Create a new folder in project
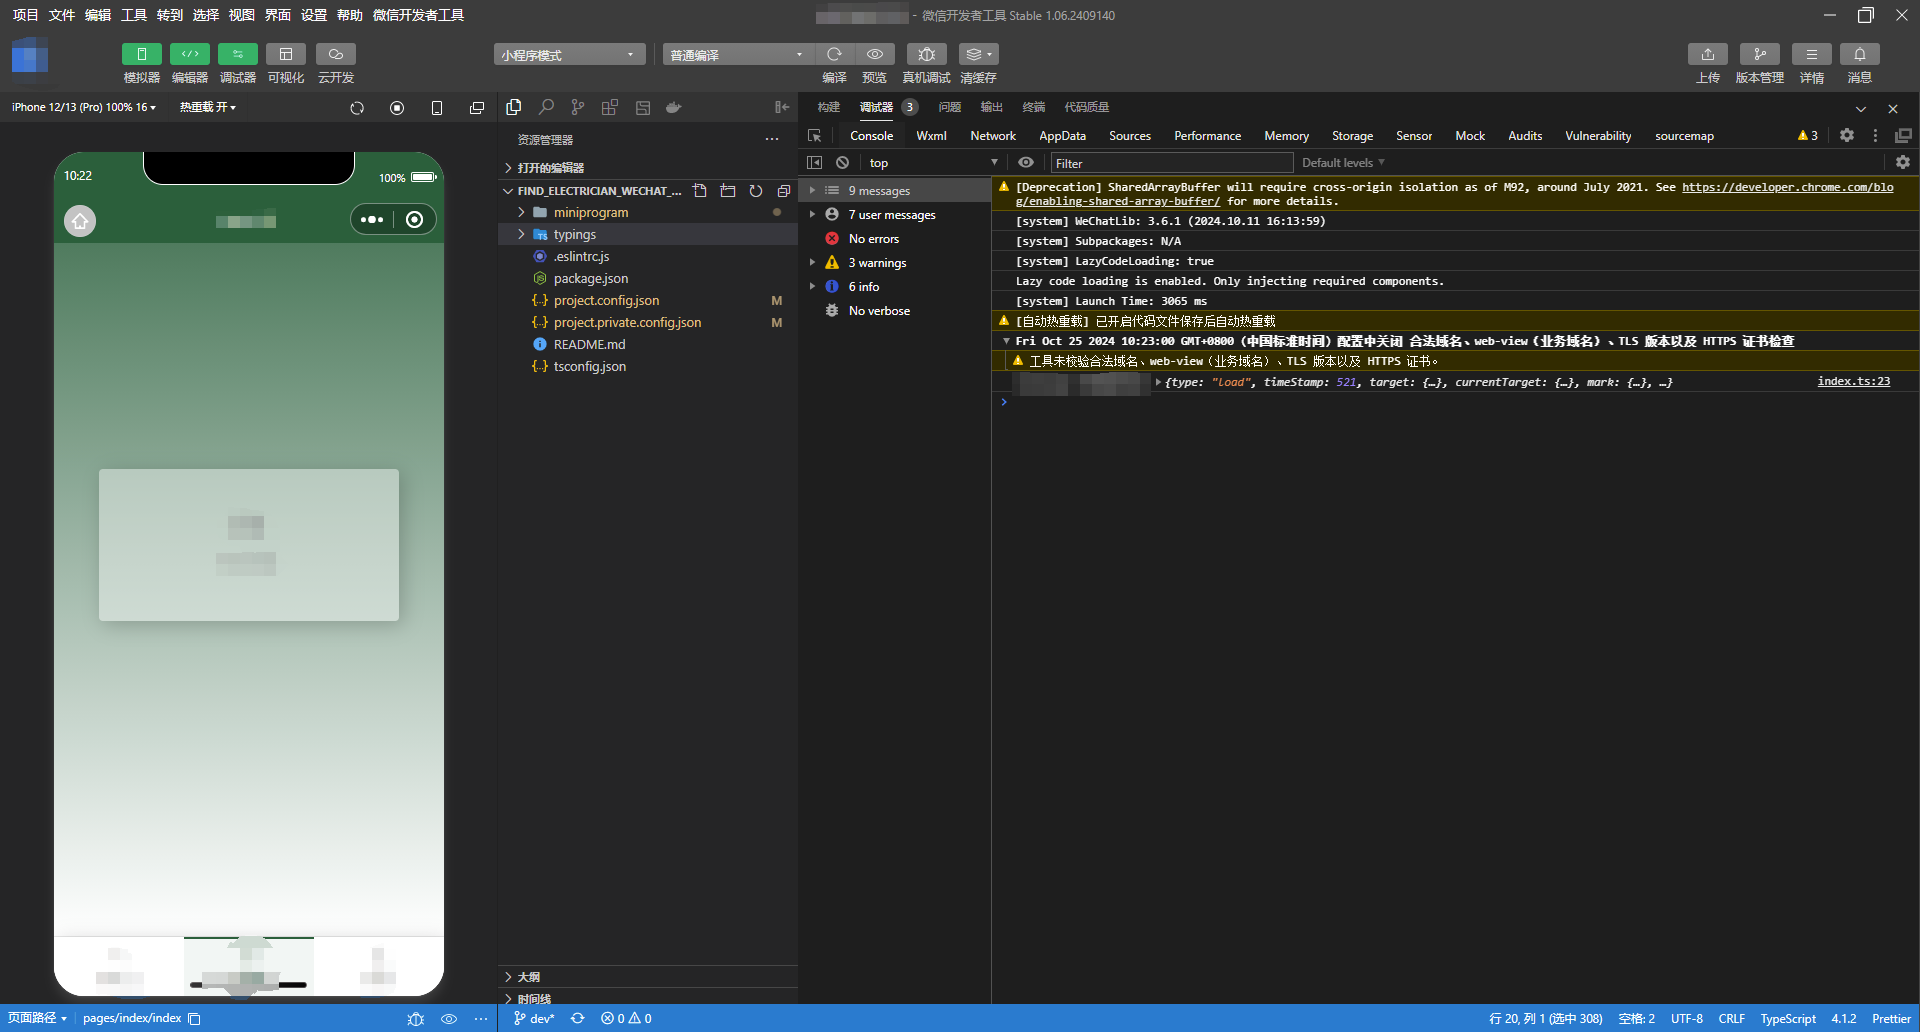The image size is (1920, 1032). pos(728,191)
